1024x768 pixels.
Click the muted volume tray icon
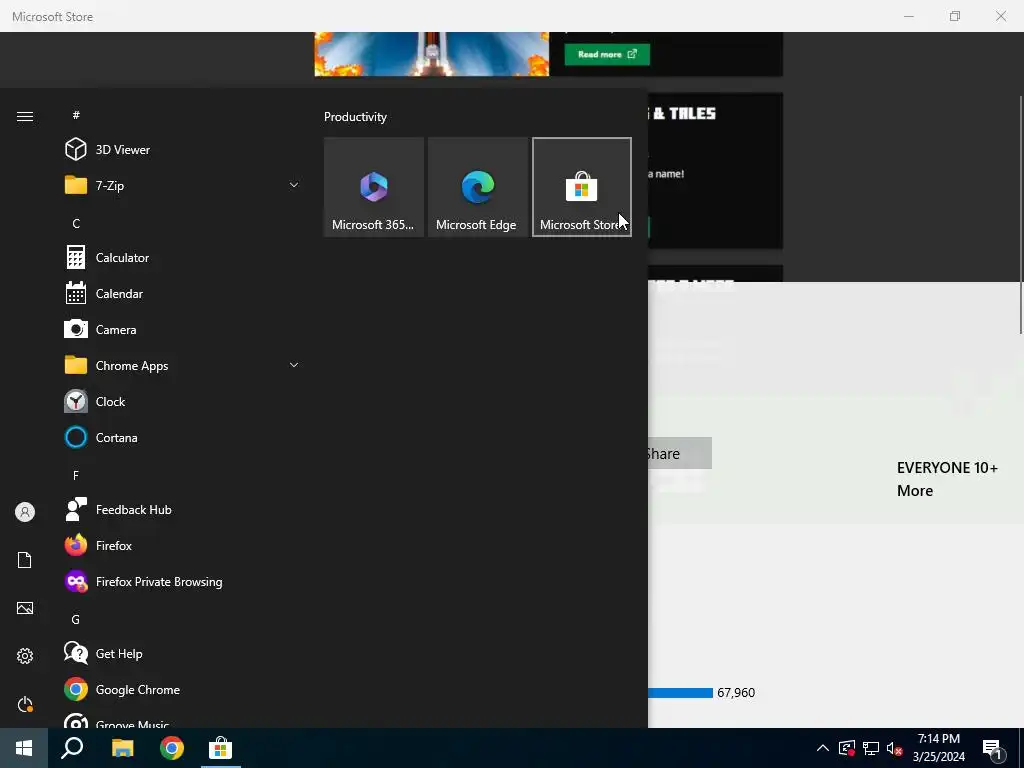(895, 748)
